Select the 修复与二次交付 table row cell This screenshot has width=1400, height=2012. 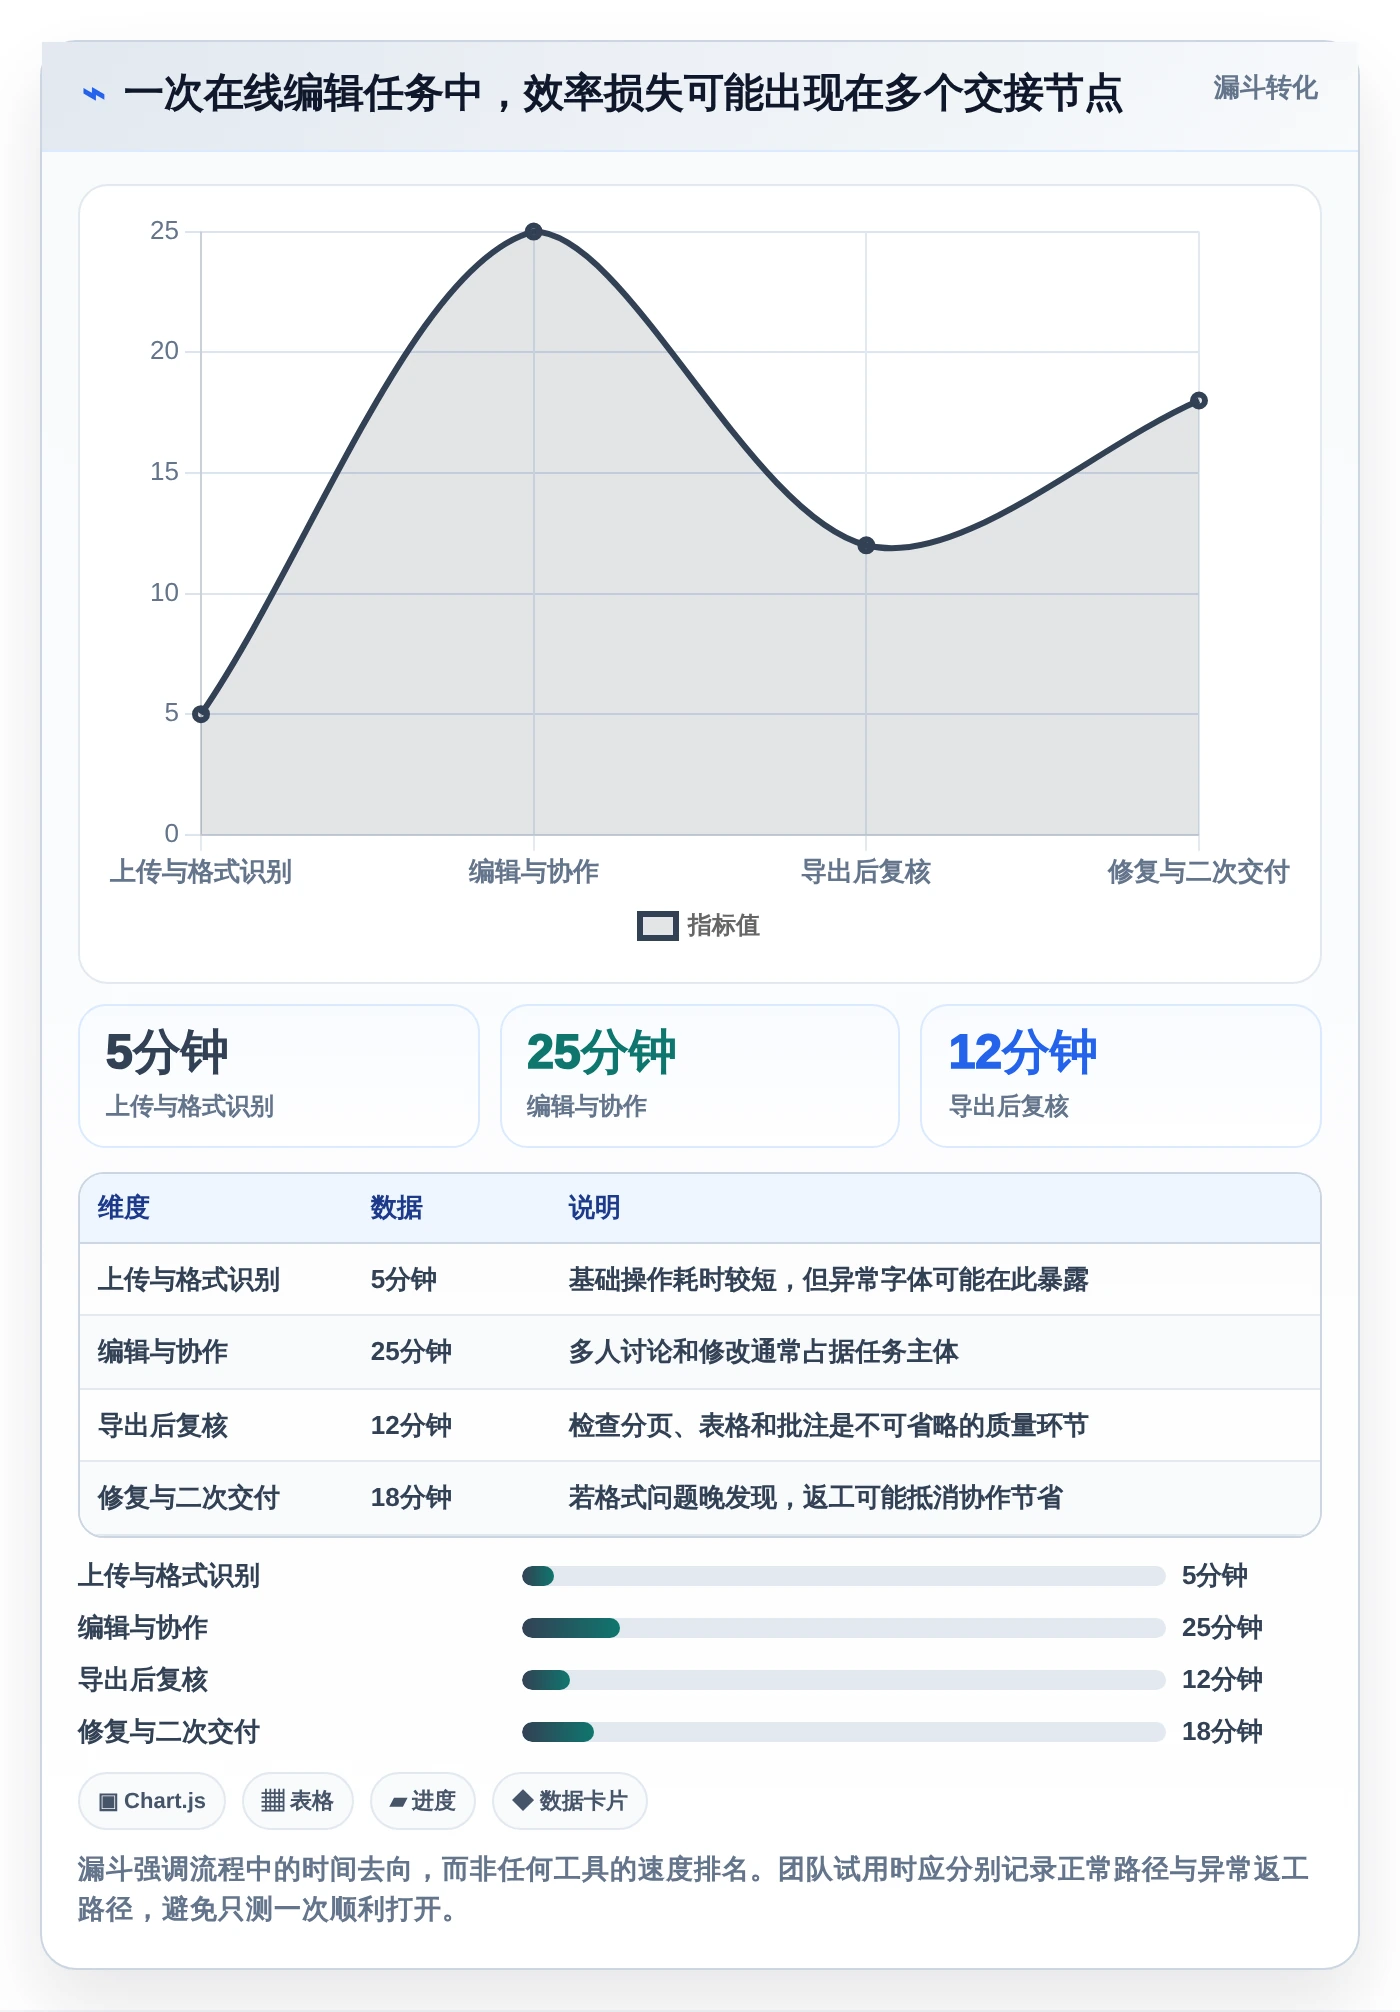pos(188,1498)
